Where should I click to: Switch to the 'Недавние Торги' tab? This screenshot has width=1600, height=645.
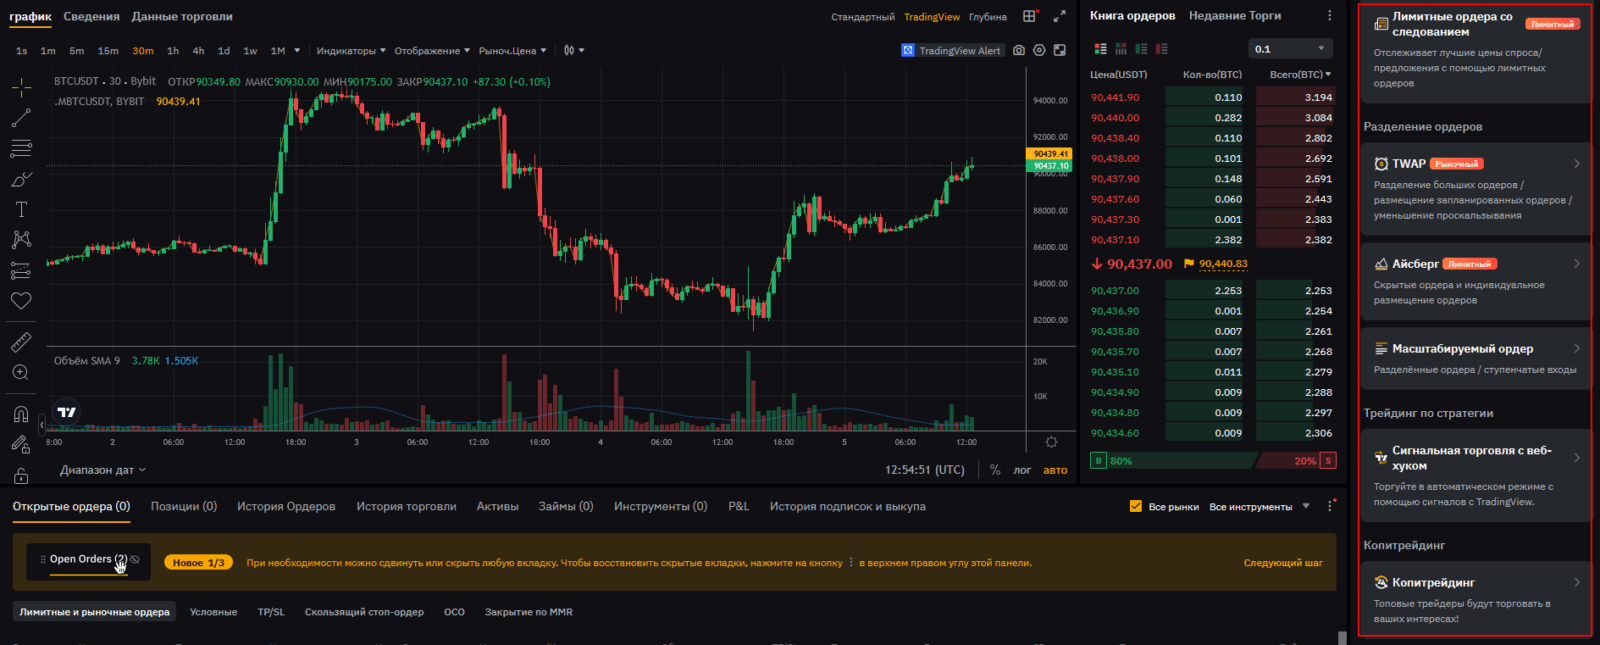point(1234,16)
